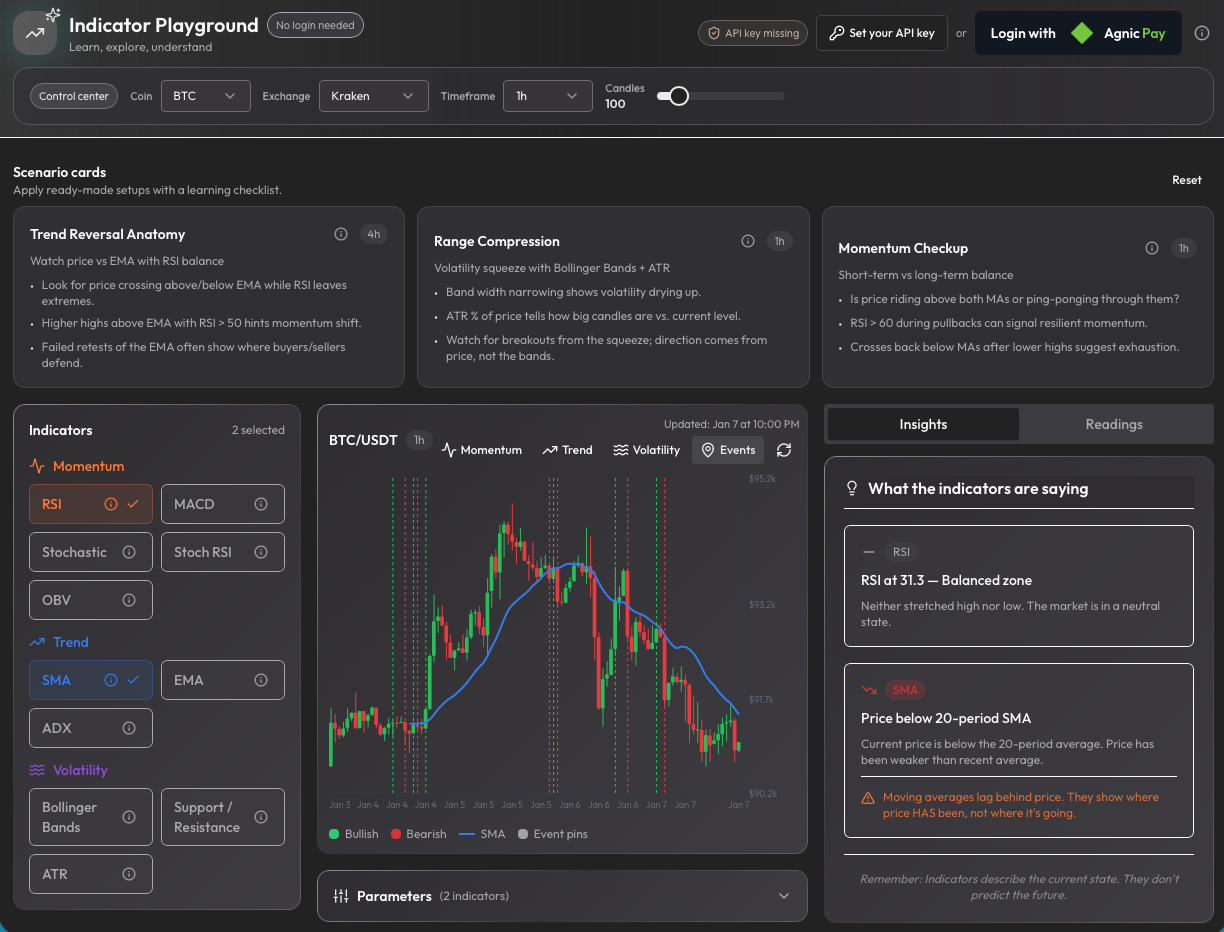The image size is (1224, 932).
Task: Toggle the Events overlay on the chart
Action: tap(727, 450)
